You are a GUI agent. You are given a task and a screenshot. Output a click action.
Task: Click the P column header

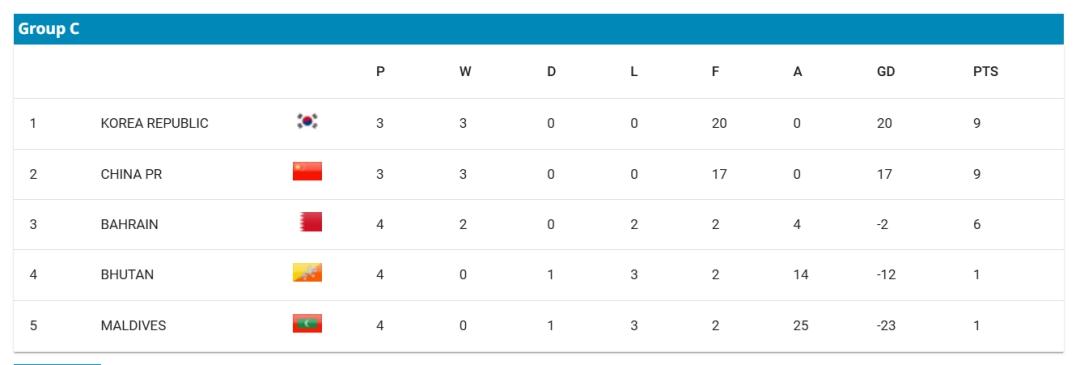pyautogui.click(x=380, y=72)
